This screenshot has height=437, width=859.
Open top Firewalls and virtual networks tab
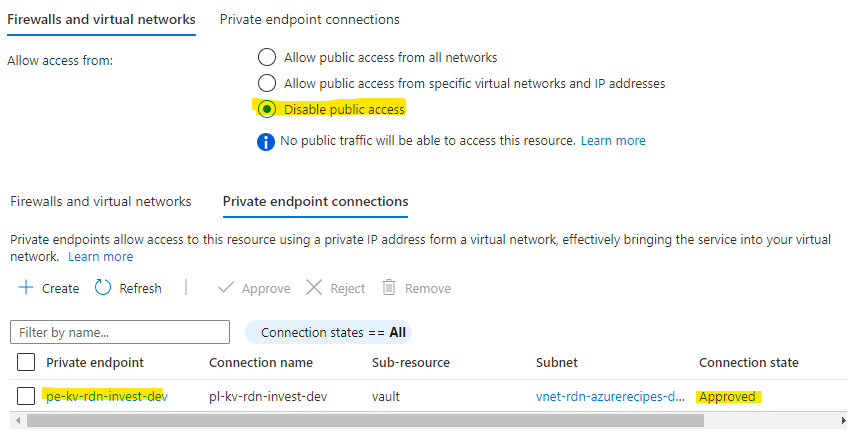click(101, 19)
